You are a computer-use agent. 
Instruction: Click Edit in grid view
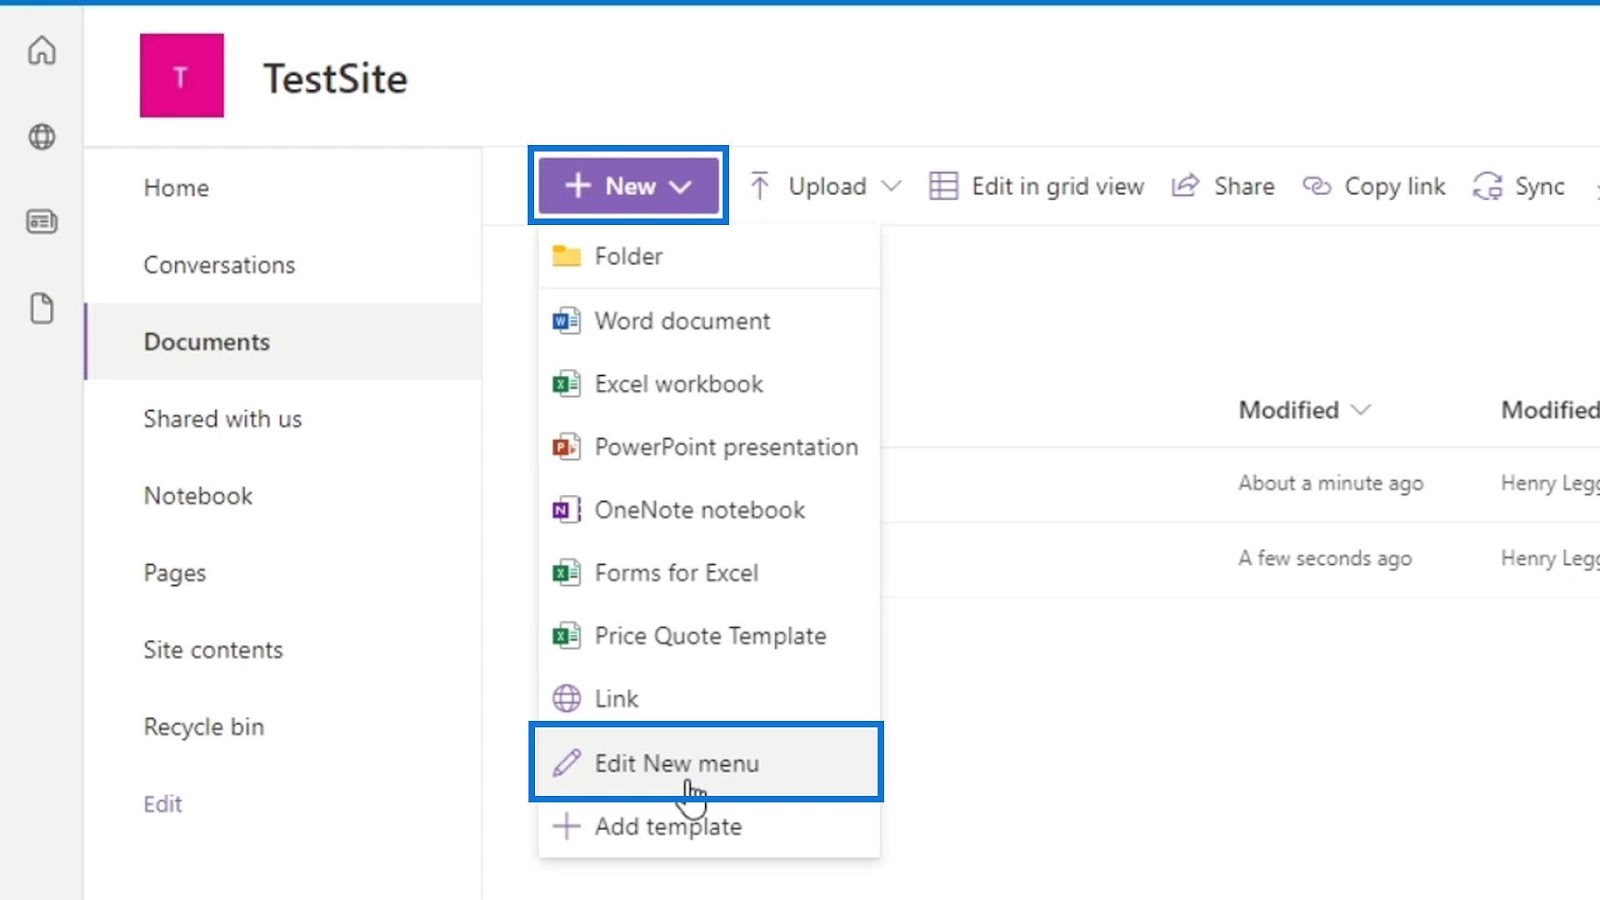[x=1037, y=186]
